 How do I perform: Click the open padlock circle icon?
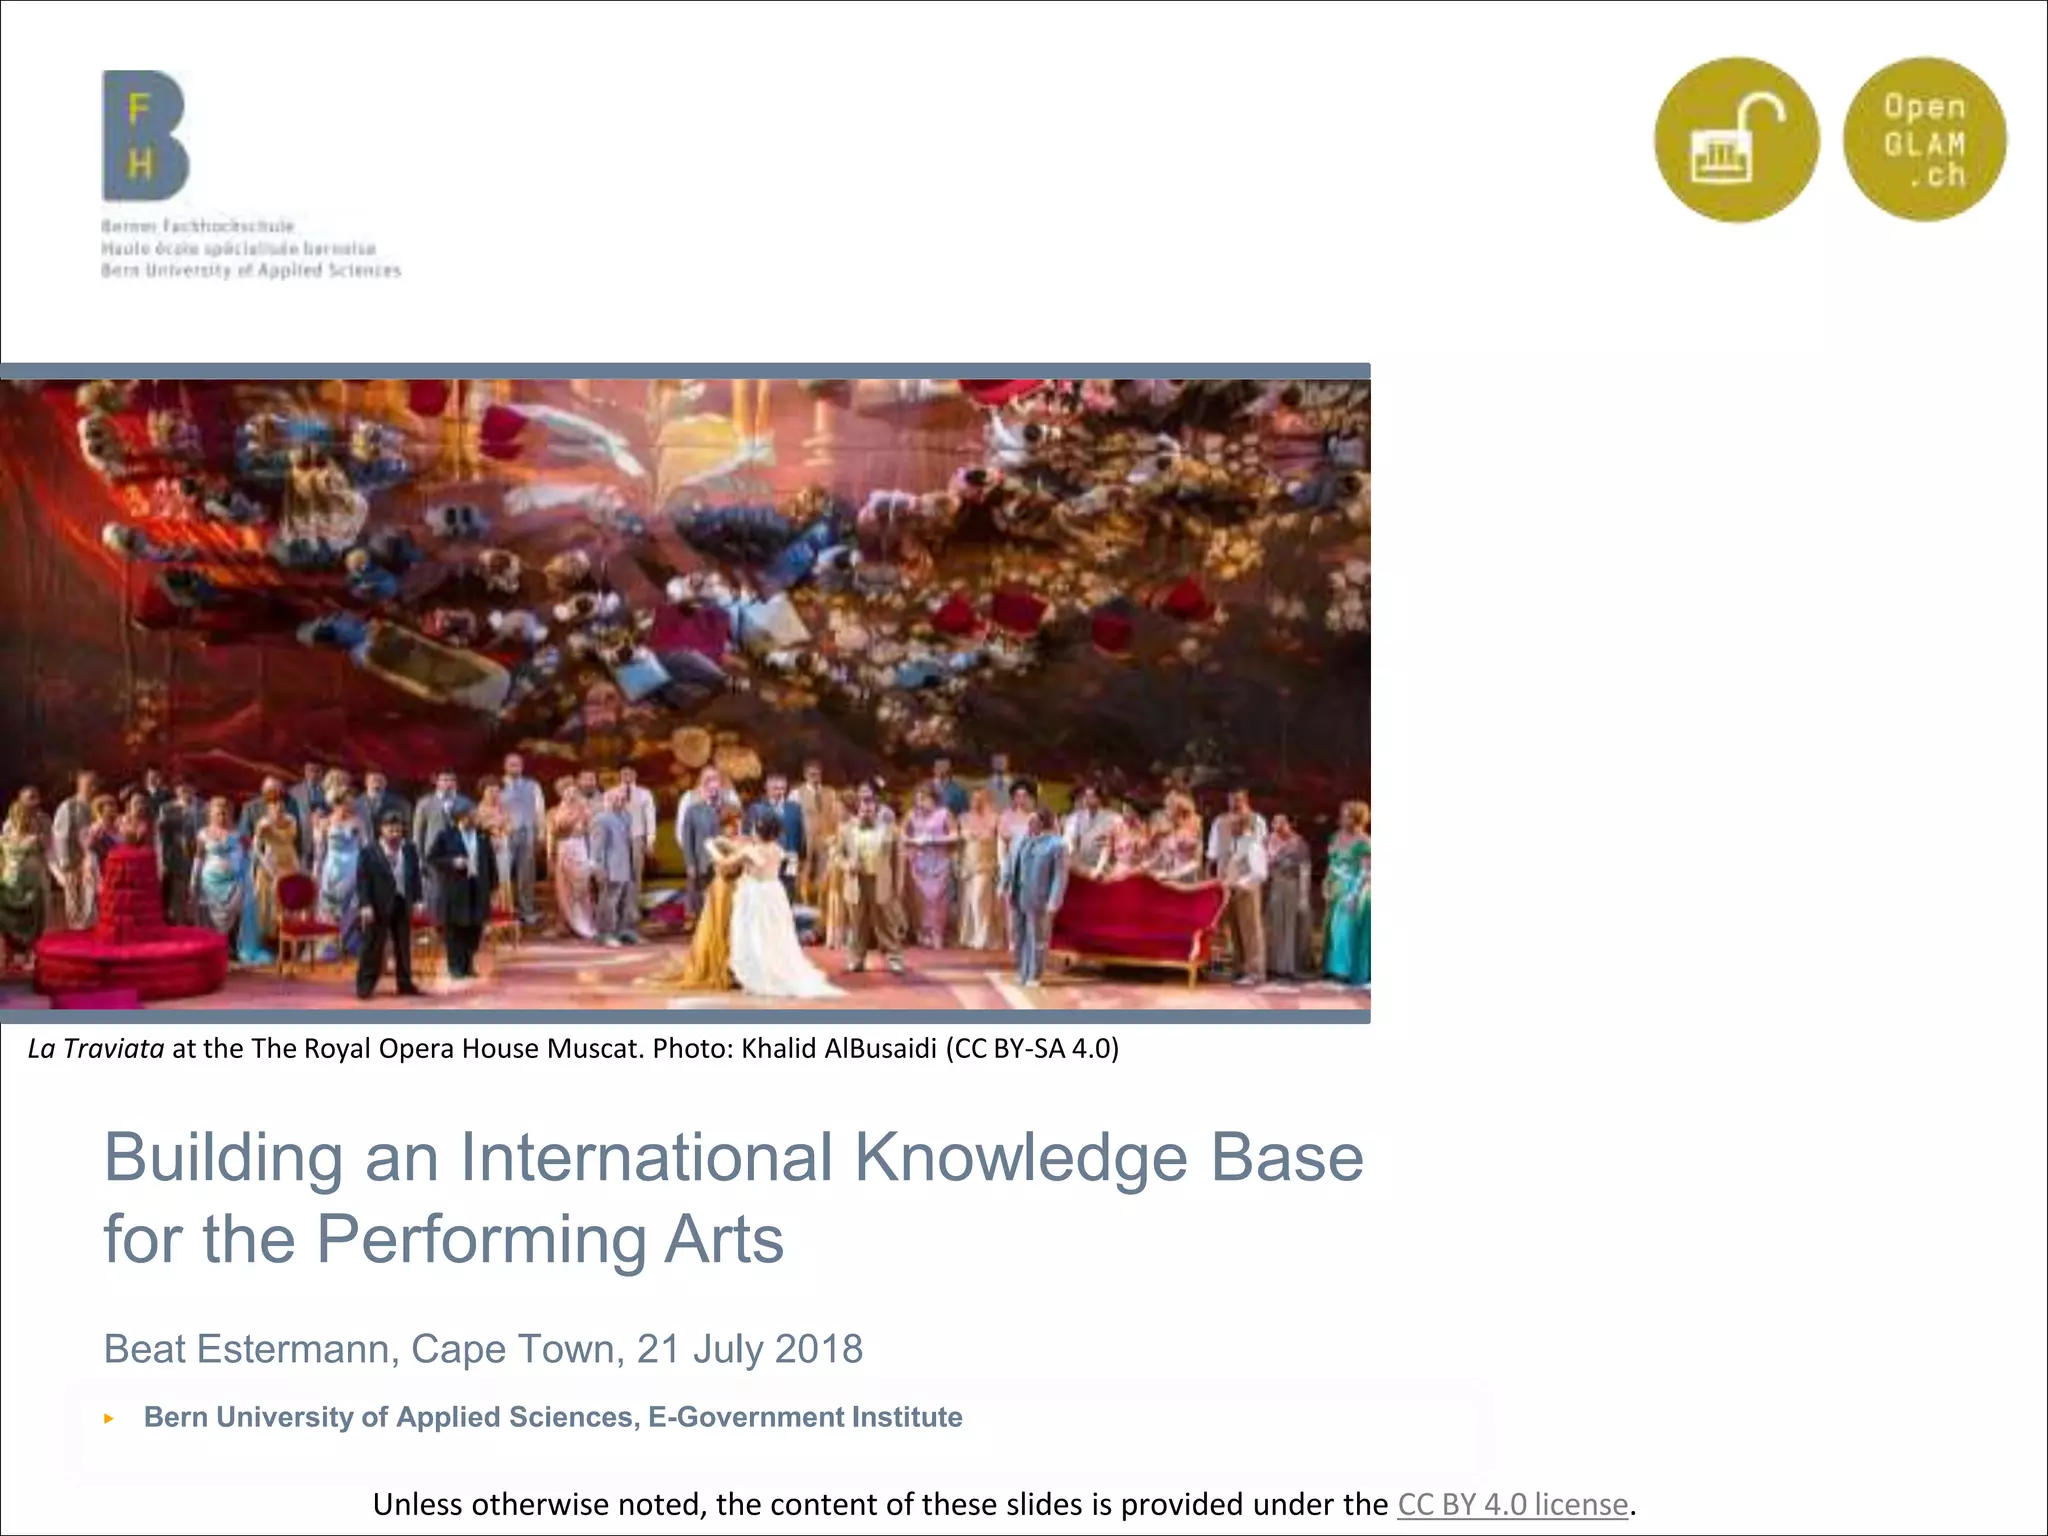click(1736, 140)
